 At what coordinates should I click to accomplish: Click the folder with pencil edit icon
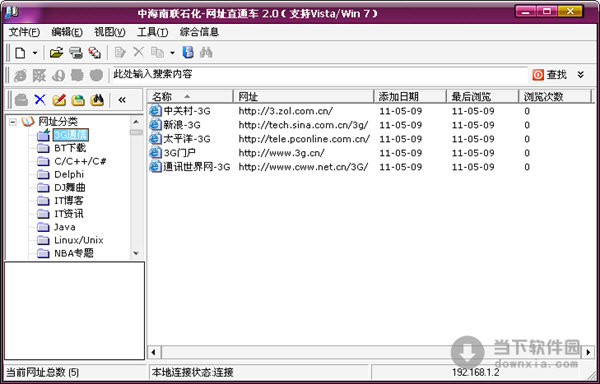[x=59, y=100]
